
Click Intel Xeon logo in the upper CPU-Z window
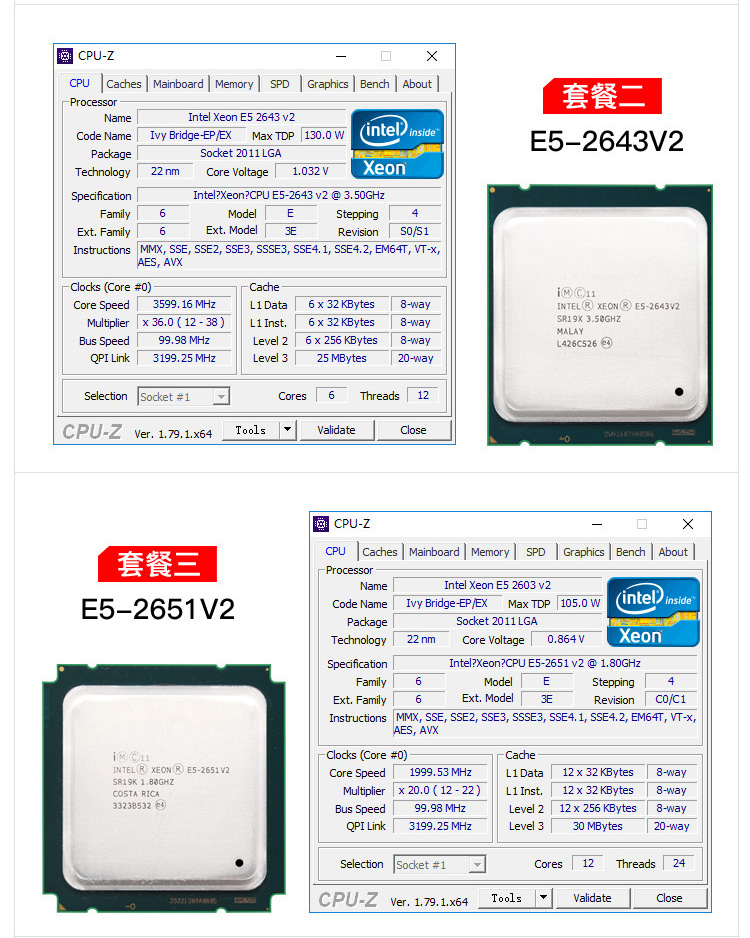pyautogui.click(x=398, y=144)
